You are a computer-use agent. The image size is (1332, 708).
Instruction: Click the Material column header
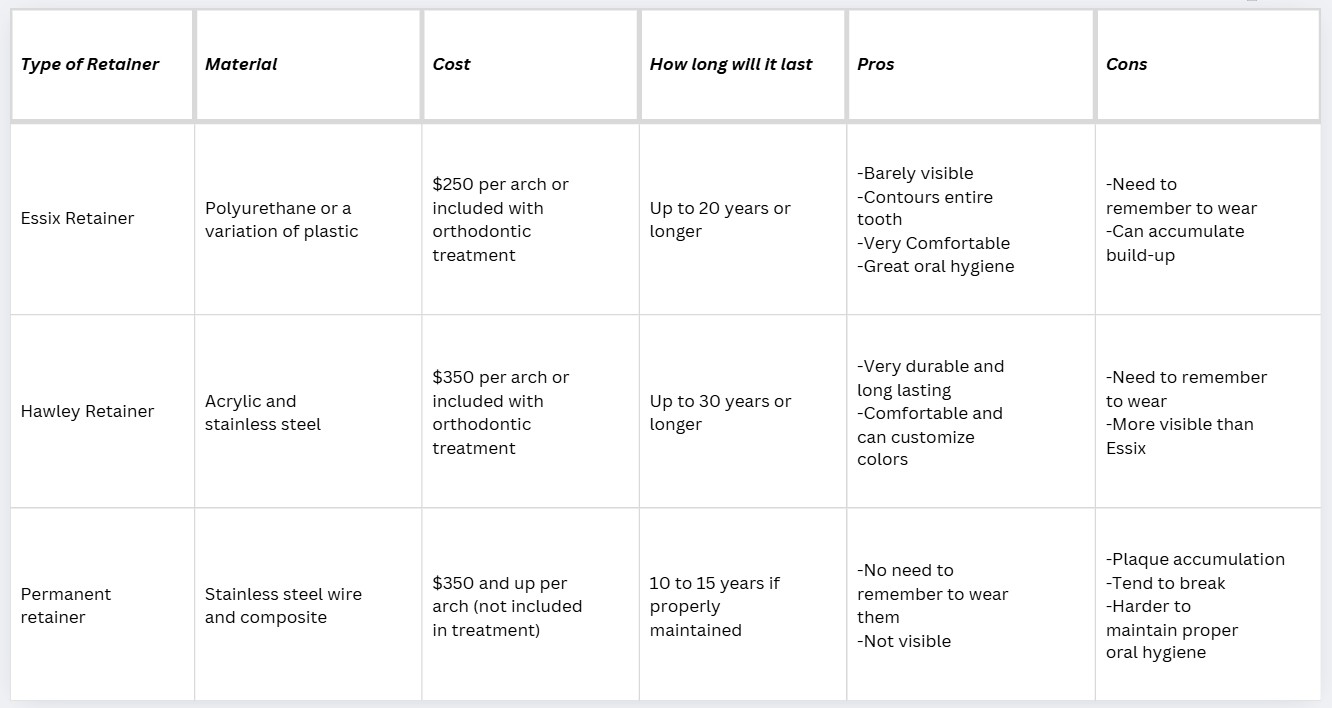click(308, 65)
